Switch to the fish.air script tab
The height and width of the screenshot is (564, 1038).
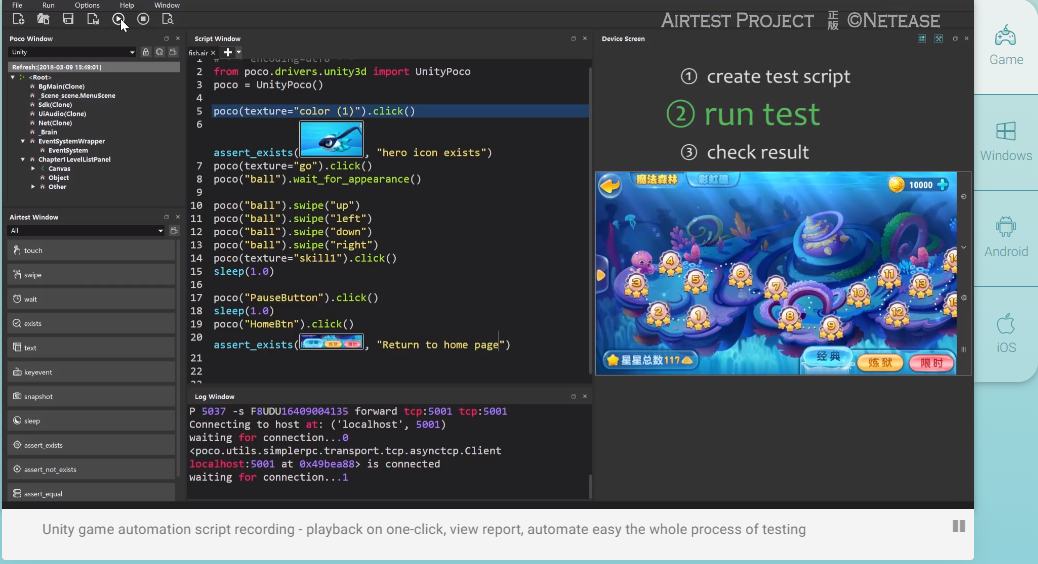tap(198, 52)
